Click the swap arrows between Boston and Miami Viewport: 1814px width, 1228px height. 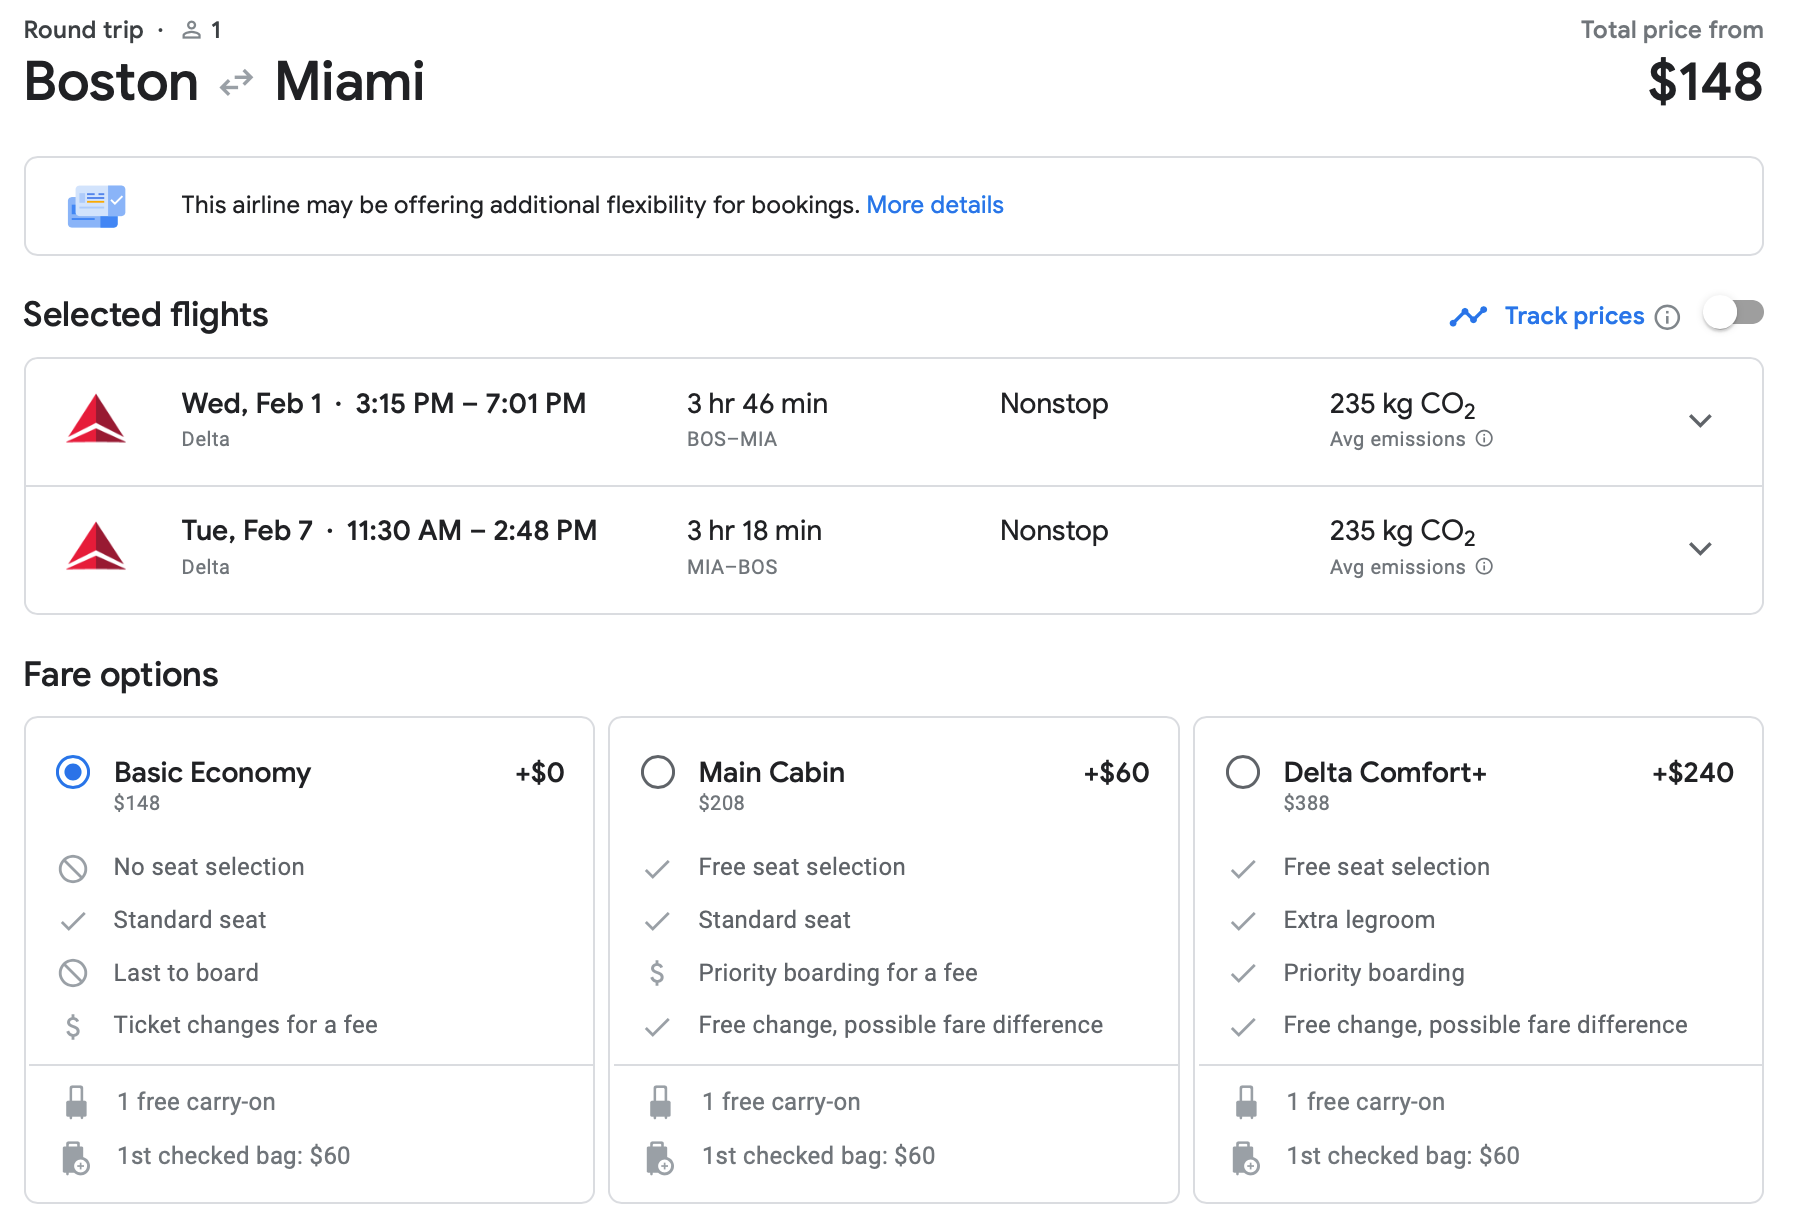coord(236,82)
